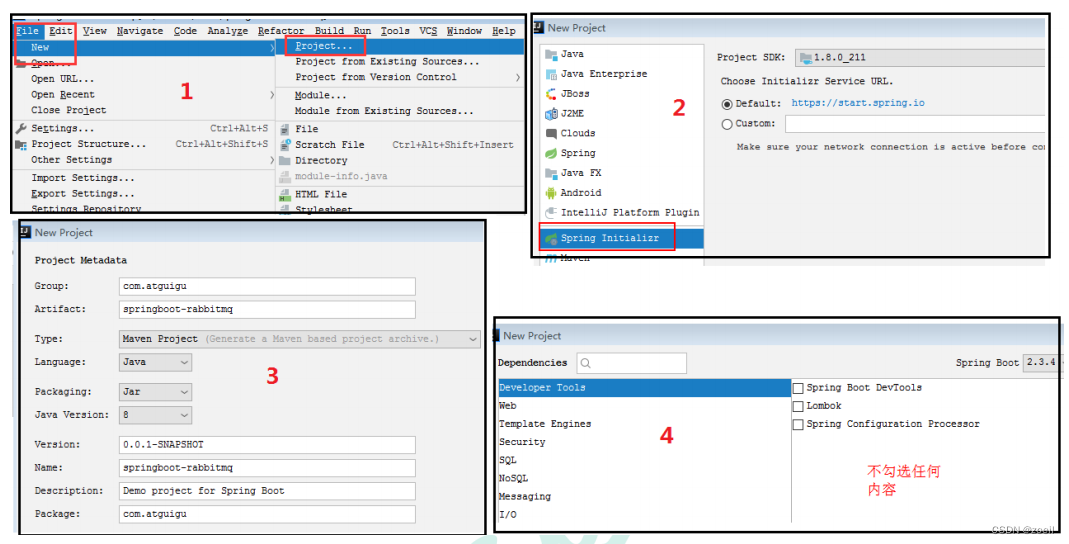The height and width of the screenshot is (544, 1069).
Task: Click the Package field
Action: click(x=267, y=514)
